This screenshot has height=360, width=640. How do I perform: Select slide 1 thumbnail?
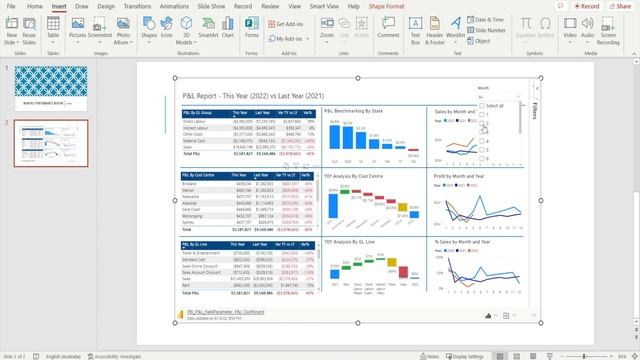51,88
